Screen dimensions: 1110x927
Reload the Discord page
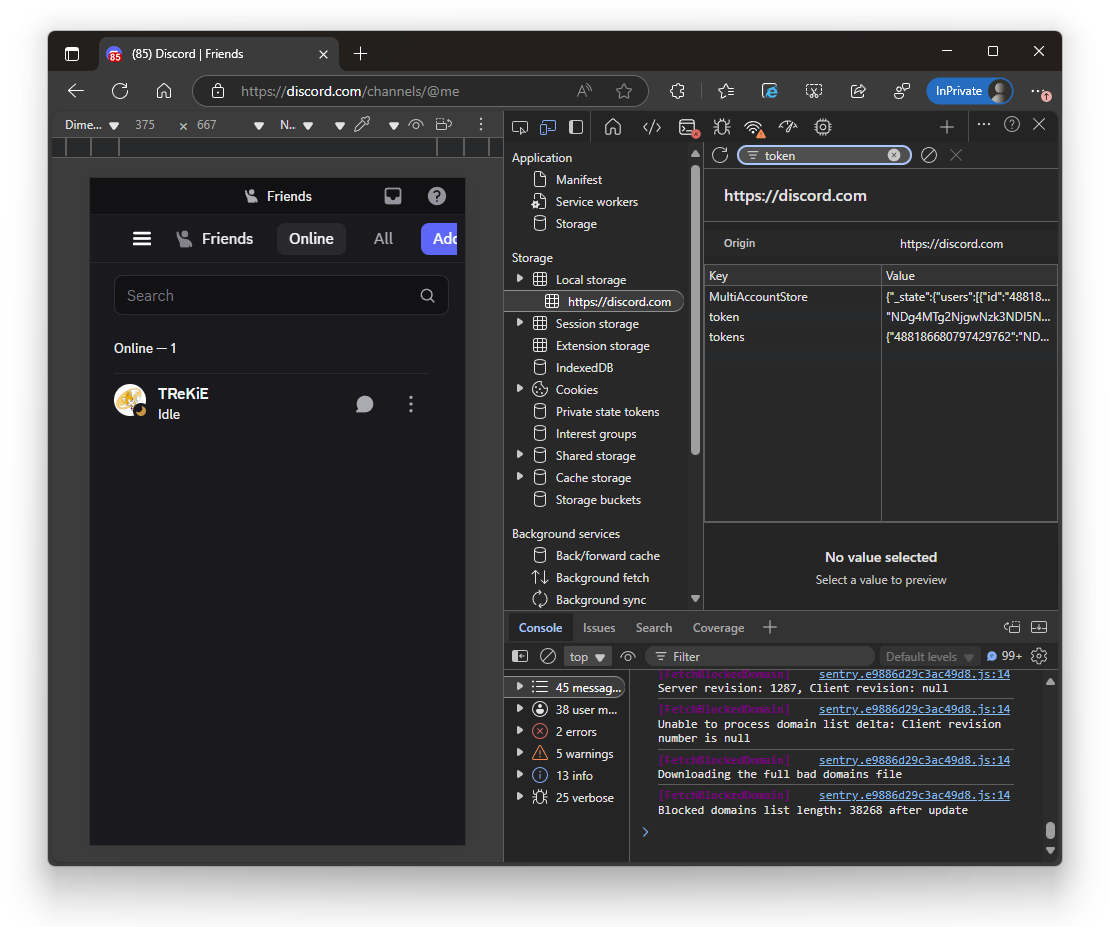coord(120,91)
